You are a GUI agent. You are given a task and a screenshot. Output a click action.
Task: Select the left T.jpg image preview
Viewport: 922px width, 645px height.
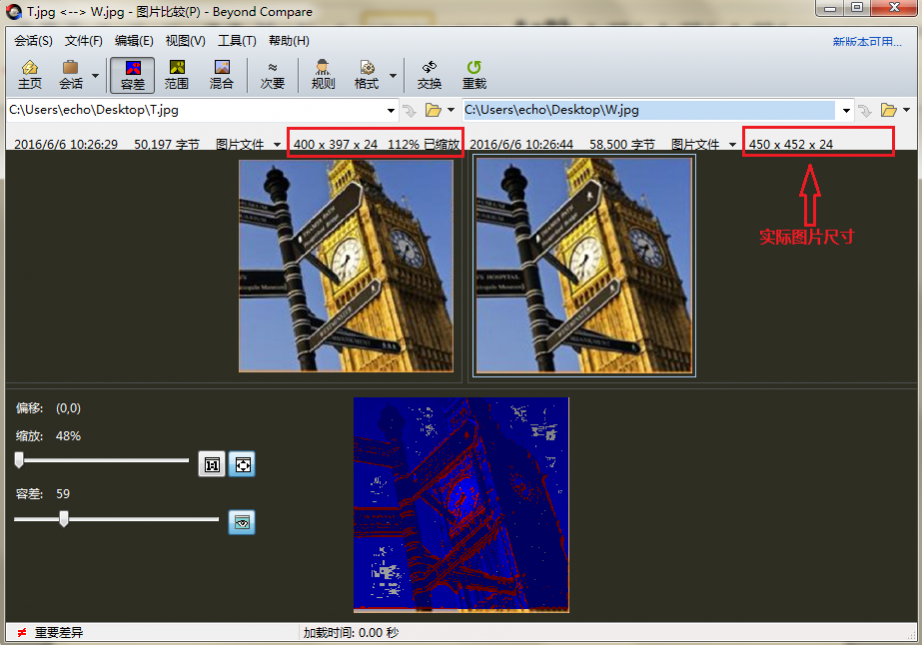346,266
